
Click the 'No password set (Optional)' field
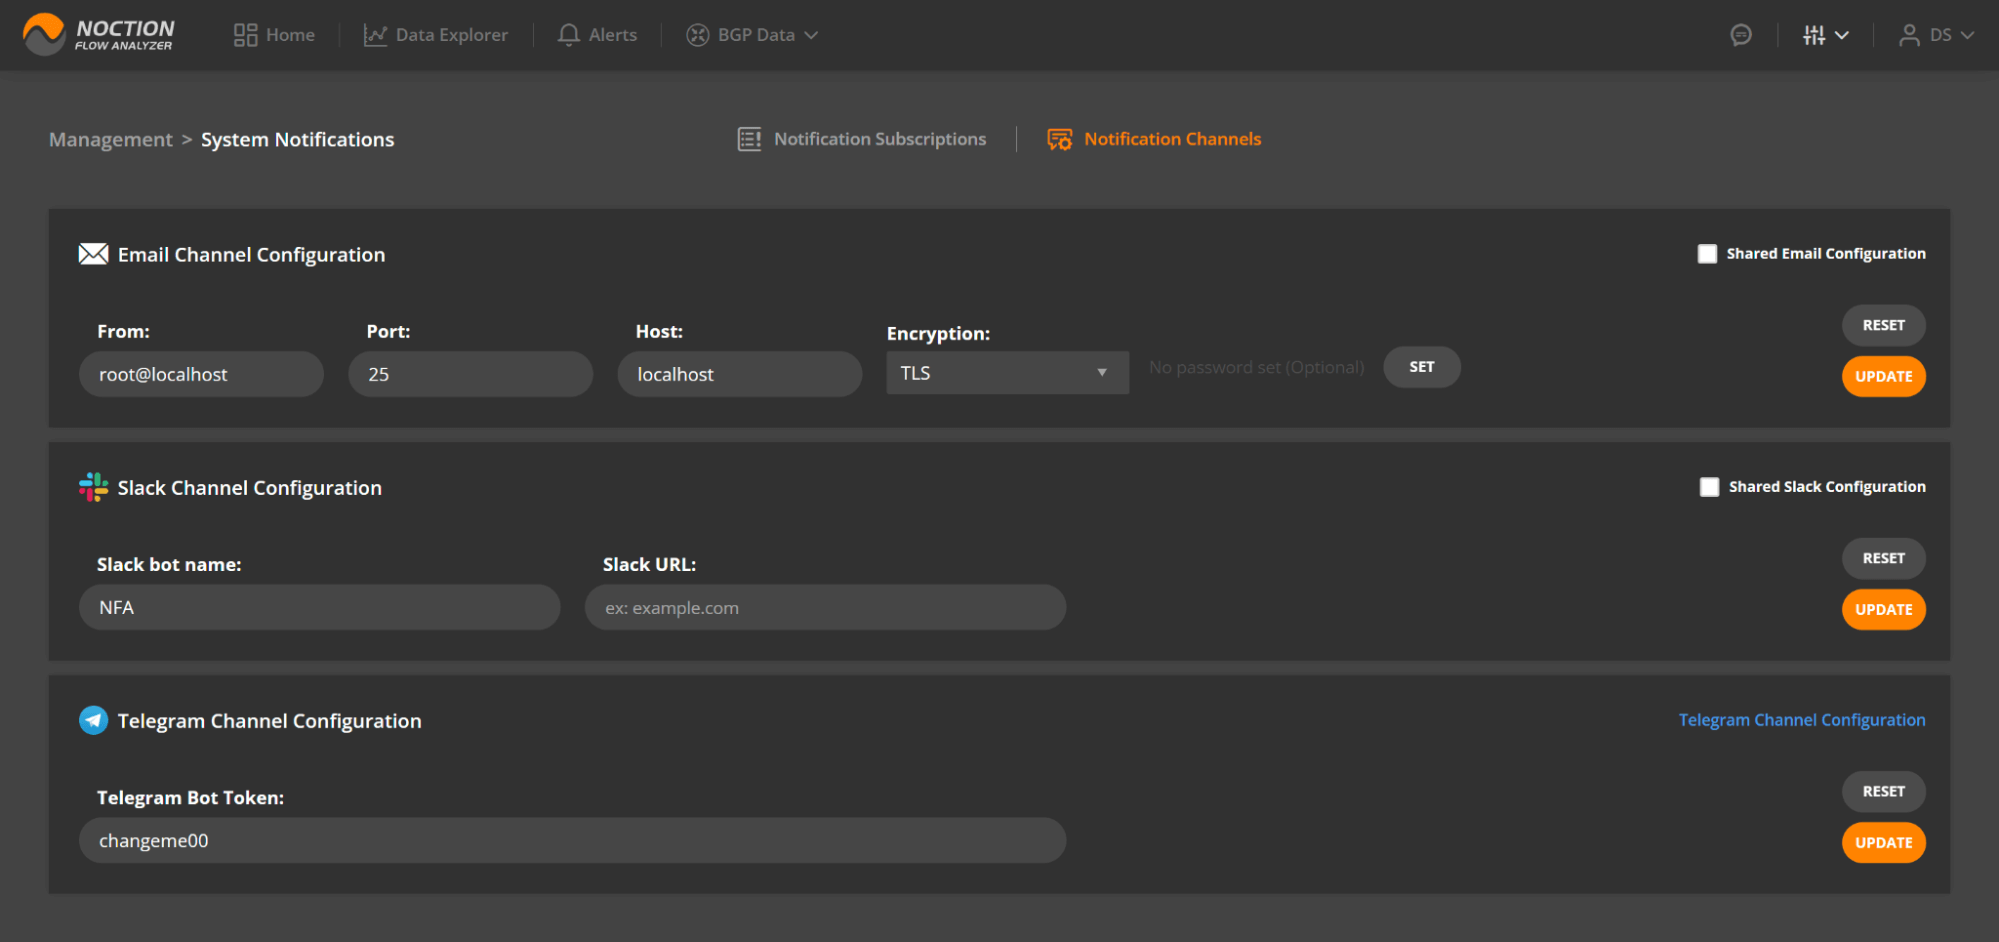tap(1256, 367)
